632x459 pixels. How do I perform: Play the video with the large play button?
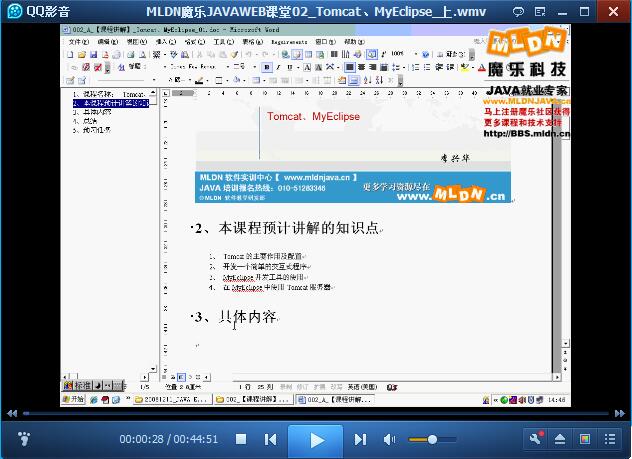point(316,440)
